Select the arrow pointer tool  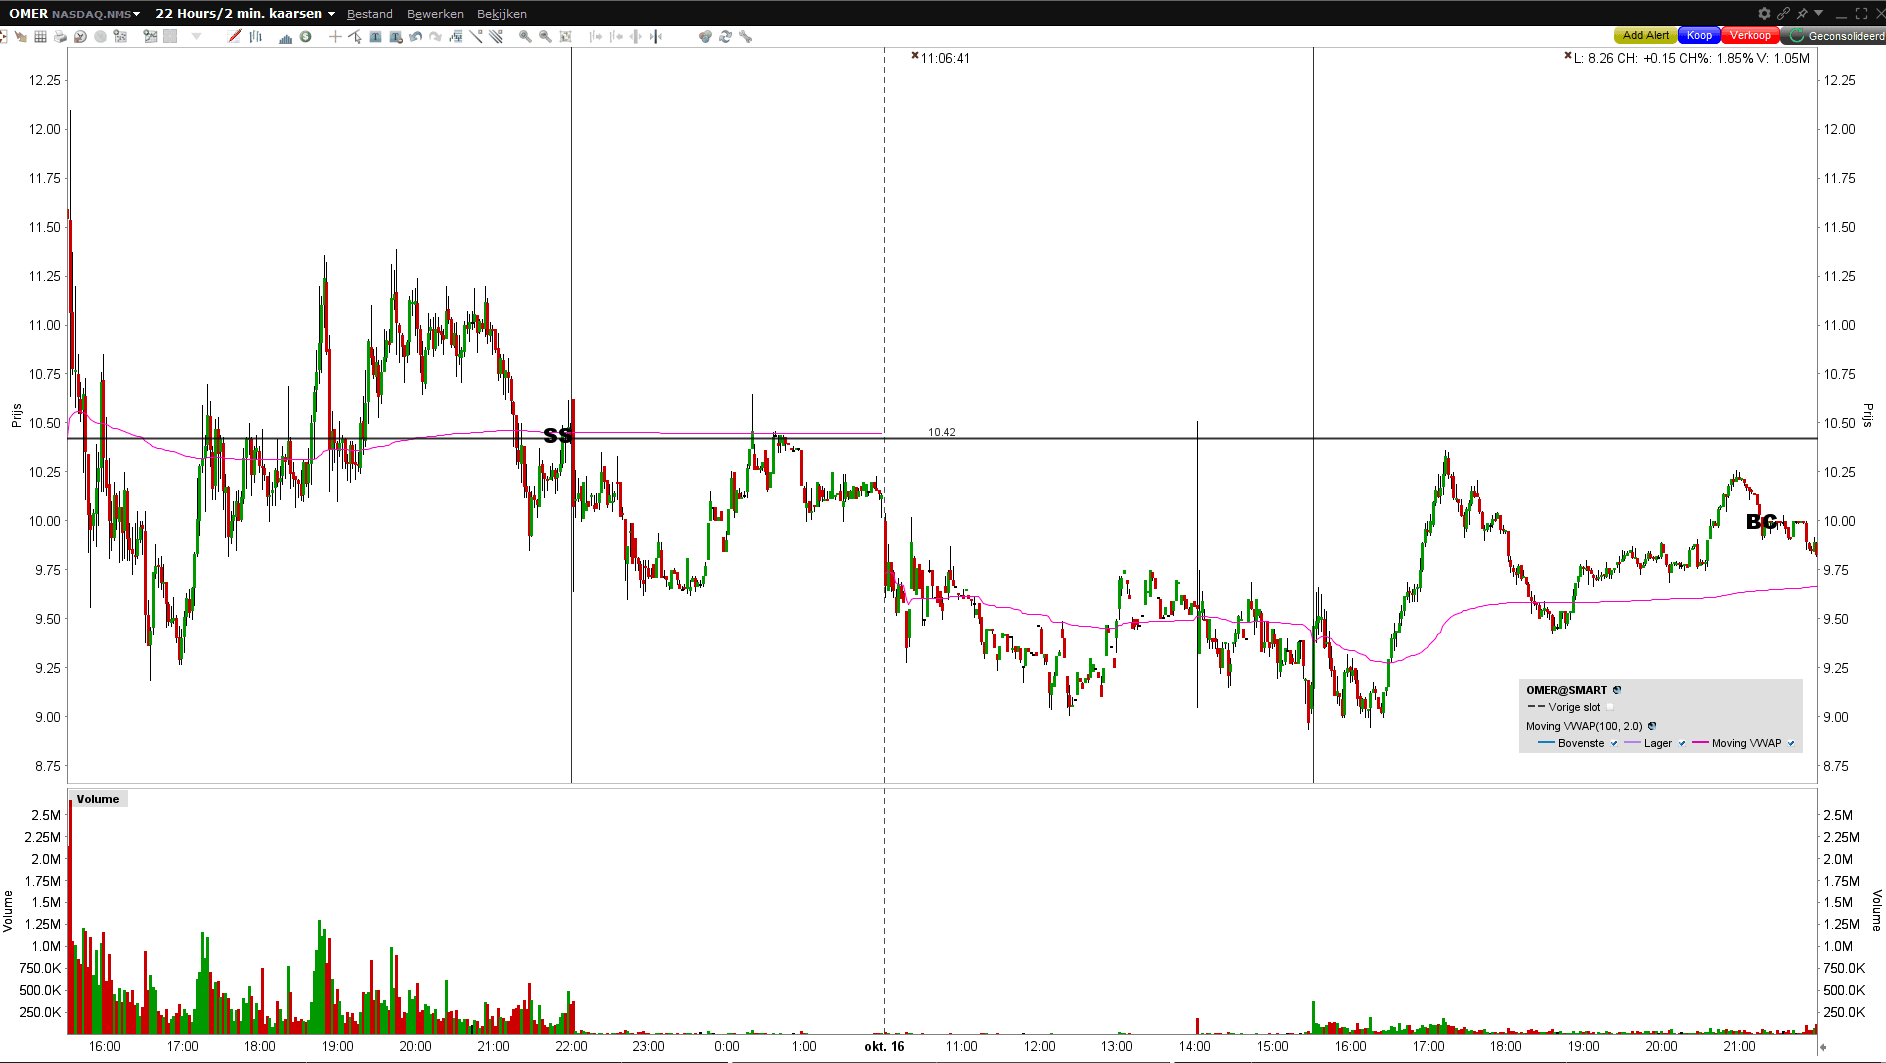[355, 36]
